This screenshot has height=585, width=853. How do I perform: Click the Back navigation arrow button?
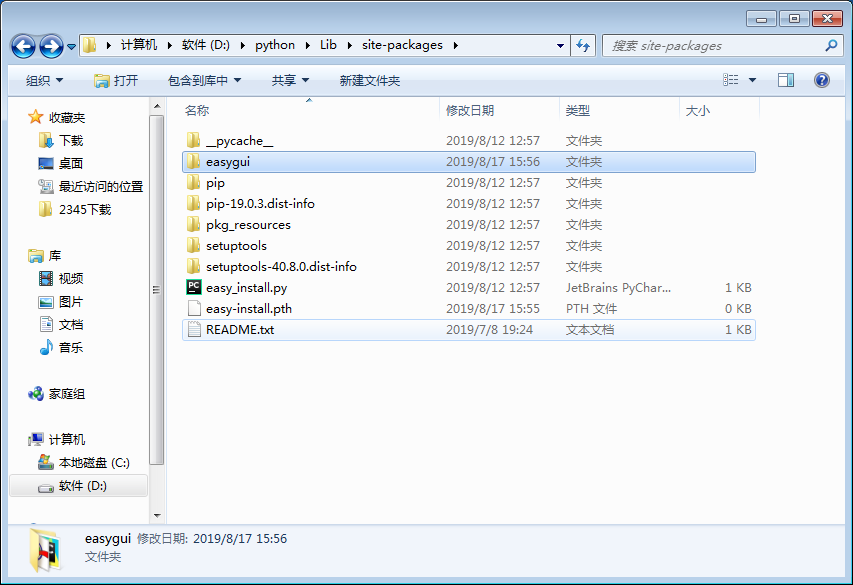24,46
